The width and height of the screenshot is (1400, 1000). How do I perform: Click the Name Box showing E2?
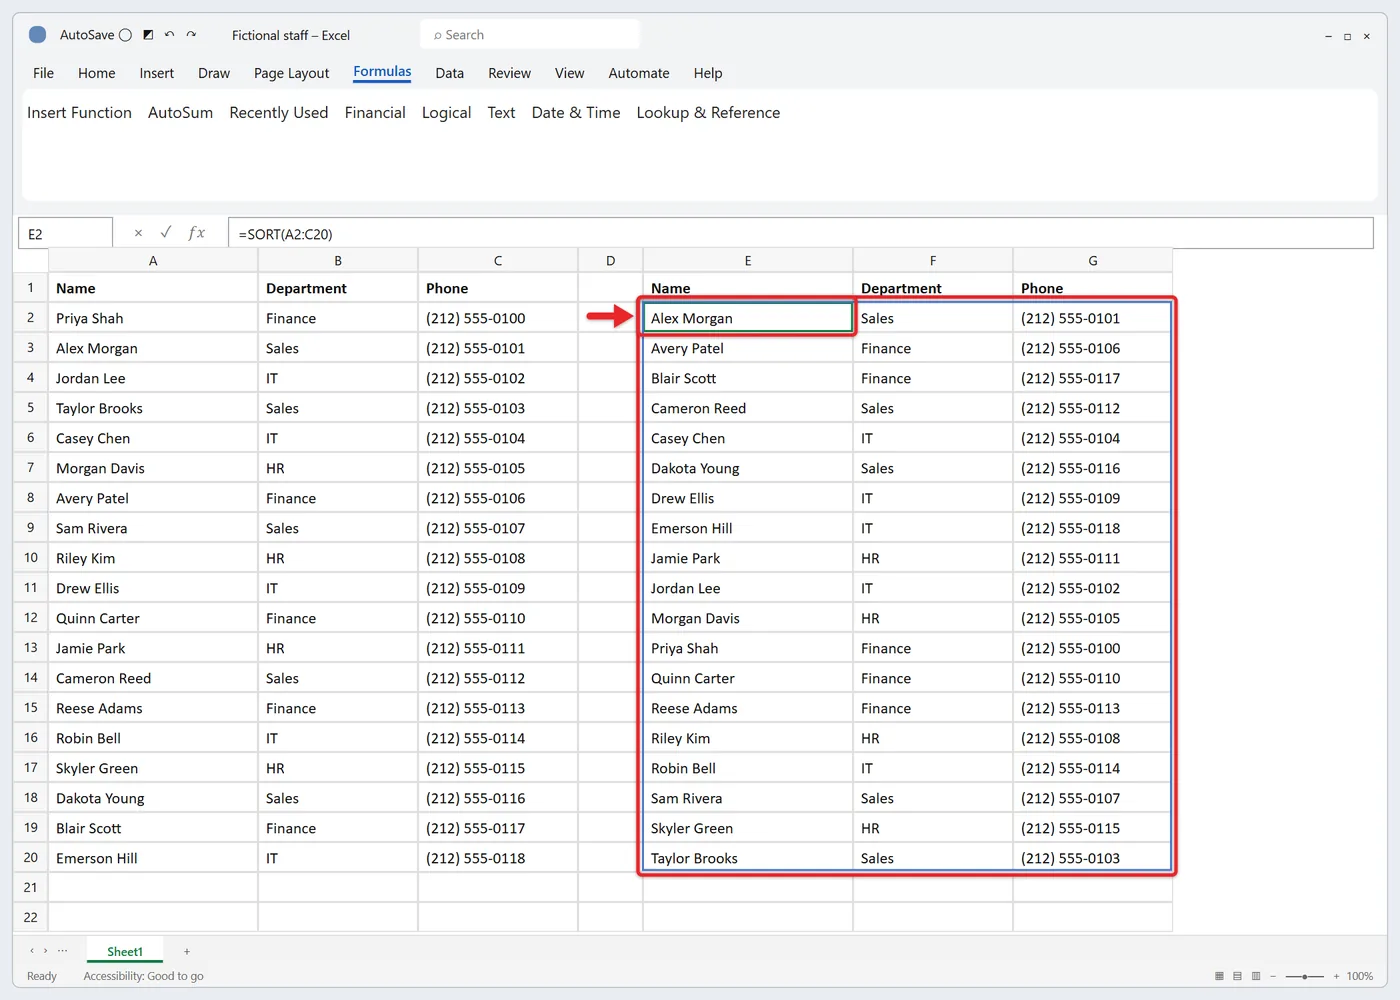[65, 233]
